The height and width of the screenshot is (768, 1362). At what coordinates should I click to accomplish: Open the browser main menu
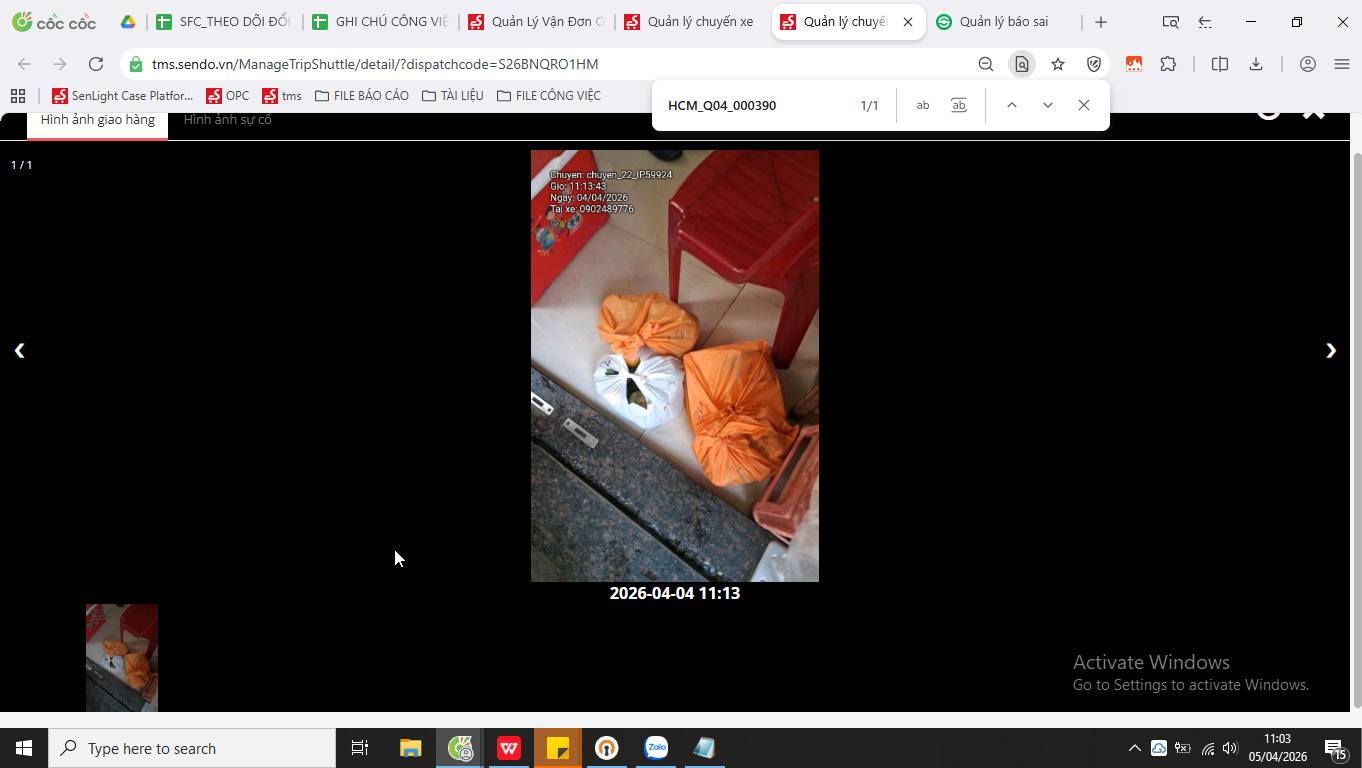coord(1342,64)
